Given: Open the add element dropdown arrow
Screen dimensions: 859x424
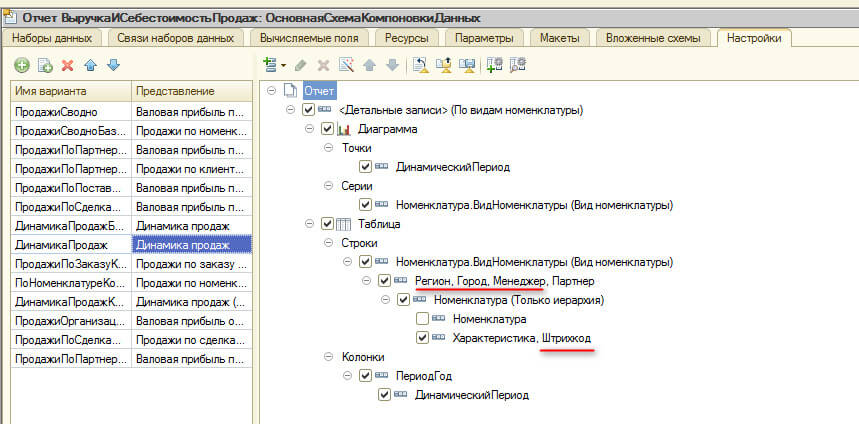Looking at the screenshot, I should coord(283,65).
